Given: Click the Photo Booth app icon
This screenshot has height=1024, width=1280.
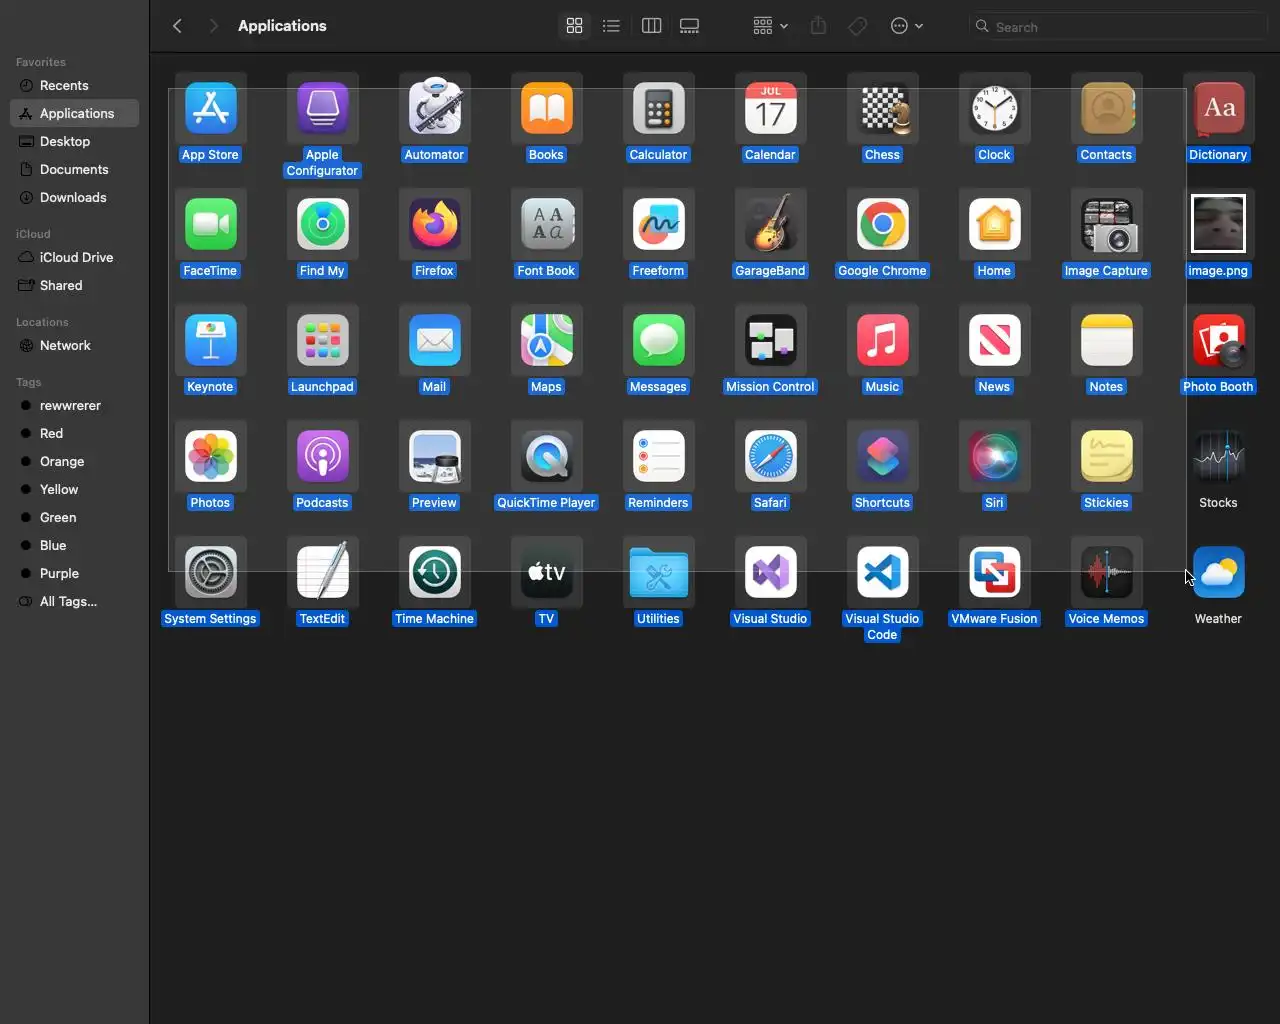Looking at the screenshot, I should pyautogui.click(x=1218, y=340).
